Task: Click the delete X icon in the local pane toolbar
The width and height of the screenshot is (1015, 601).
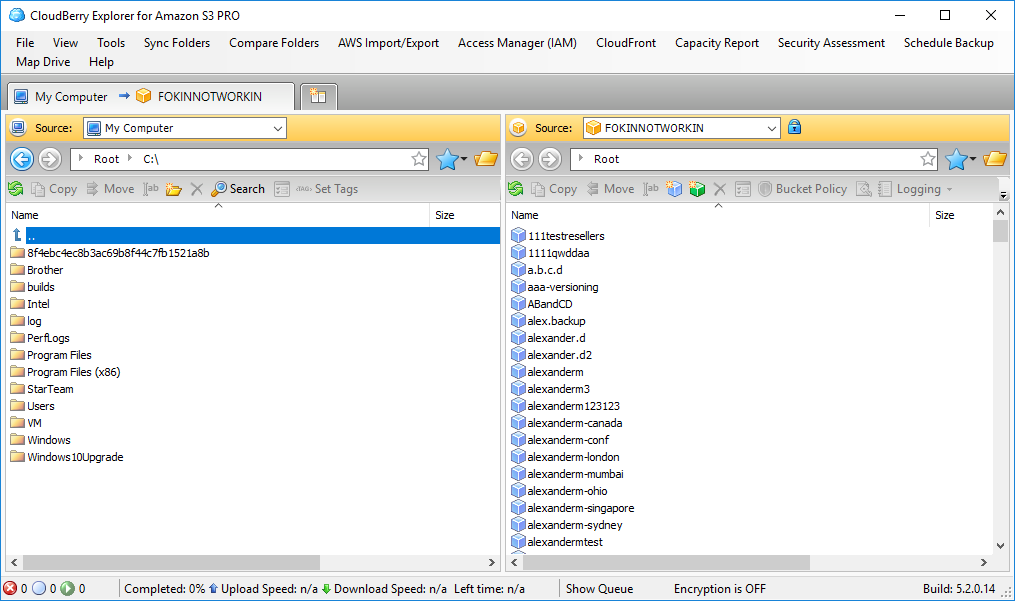Action: click(197, 188)
